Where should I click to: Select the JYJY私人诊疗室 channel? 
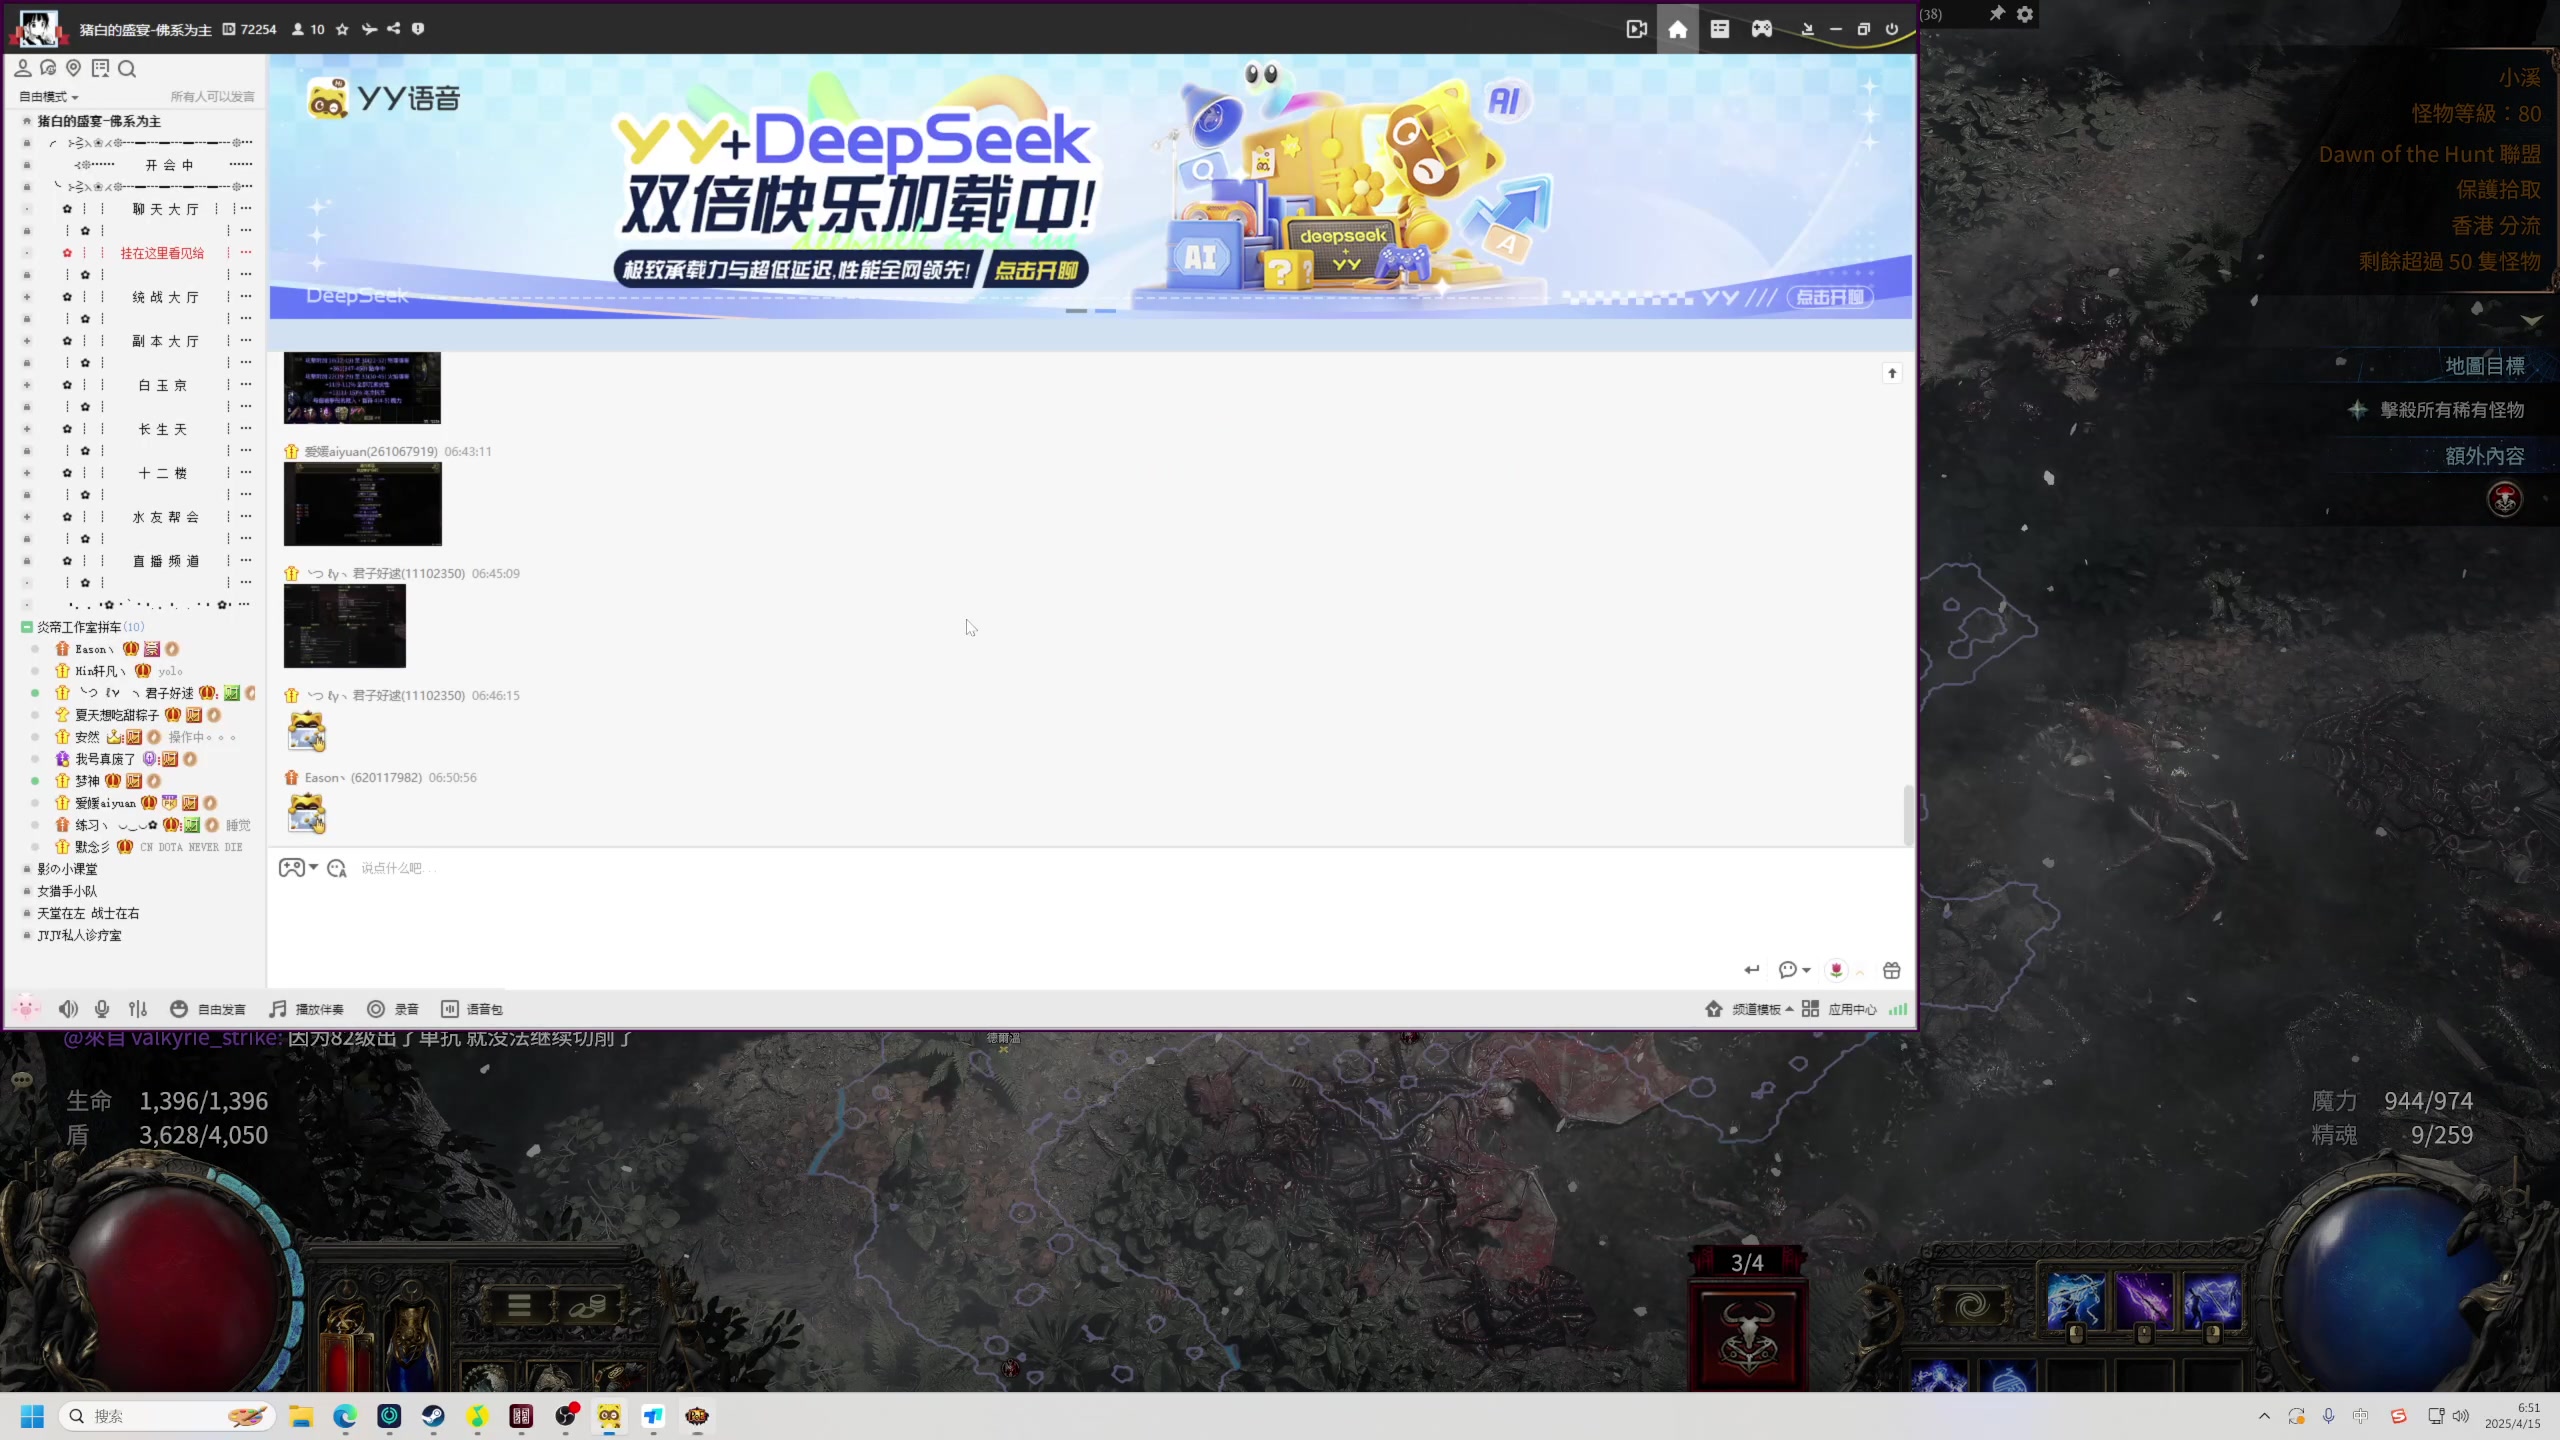(79, 935)
